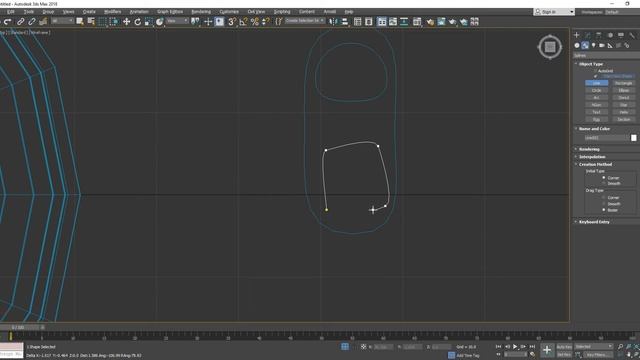
Task: Click Add Time Tag in status bar
Action: click(467, 356)
